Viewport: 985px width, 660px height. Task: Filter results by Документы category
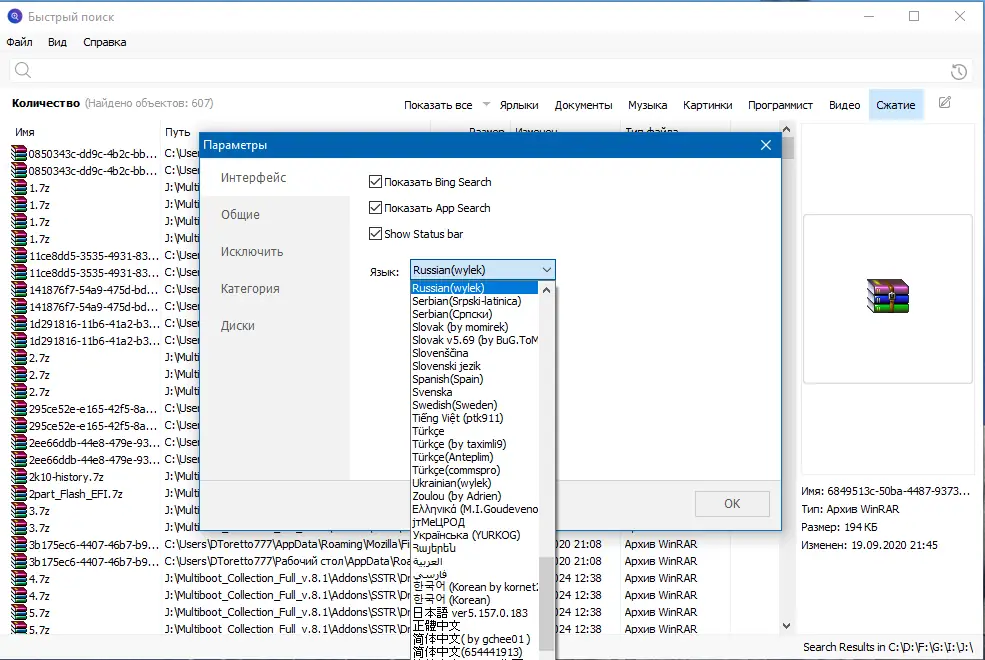pyautogui.click(x=583, y=105)
